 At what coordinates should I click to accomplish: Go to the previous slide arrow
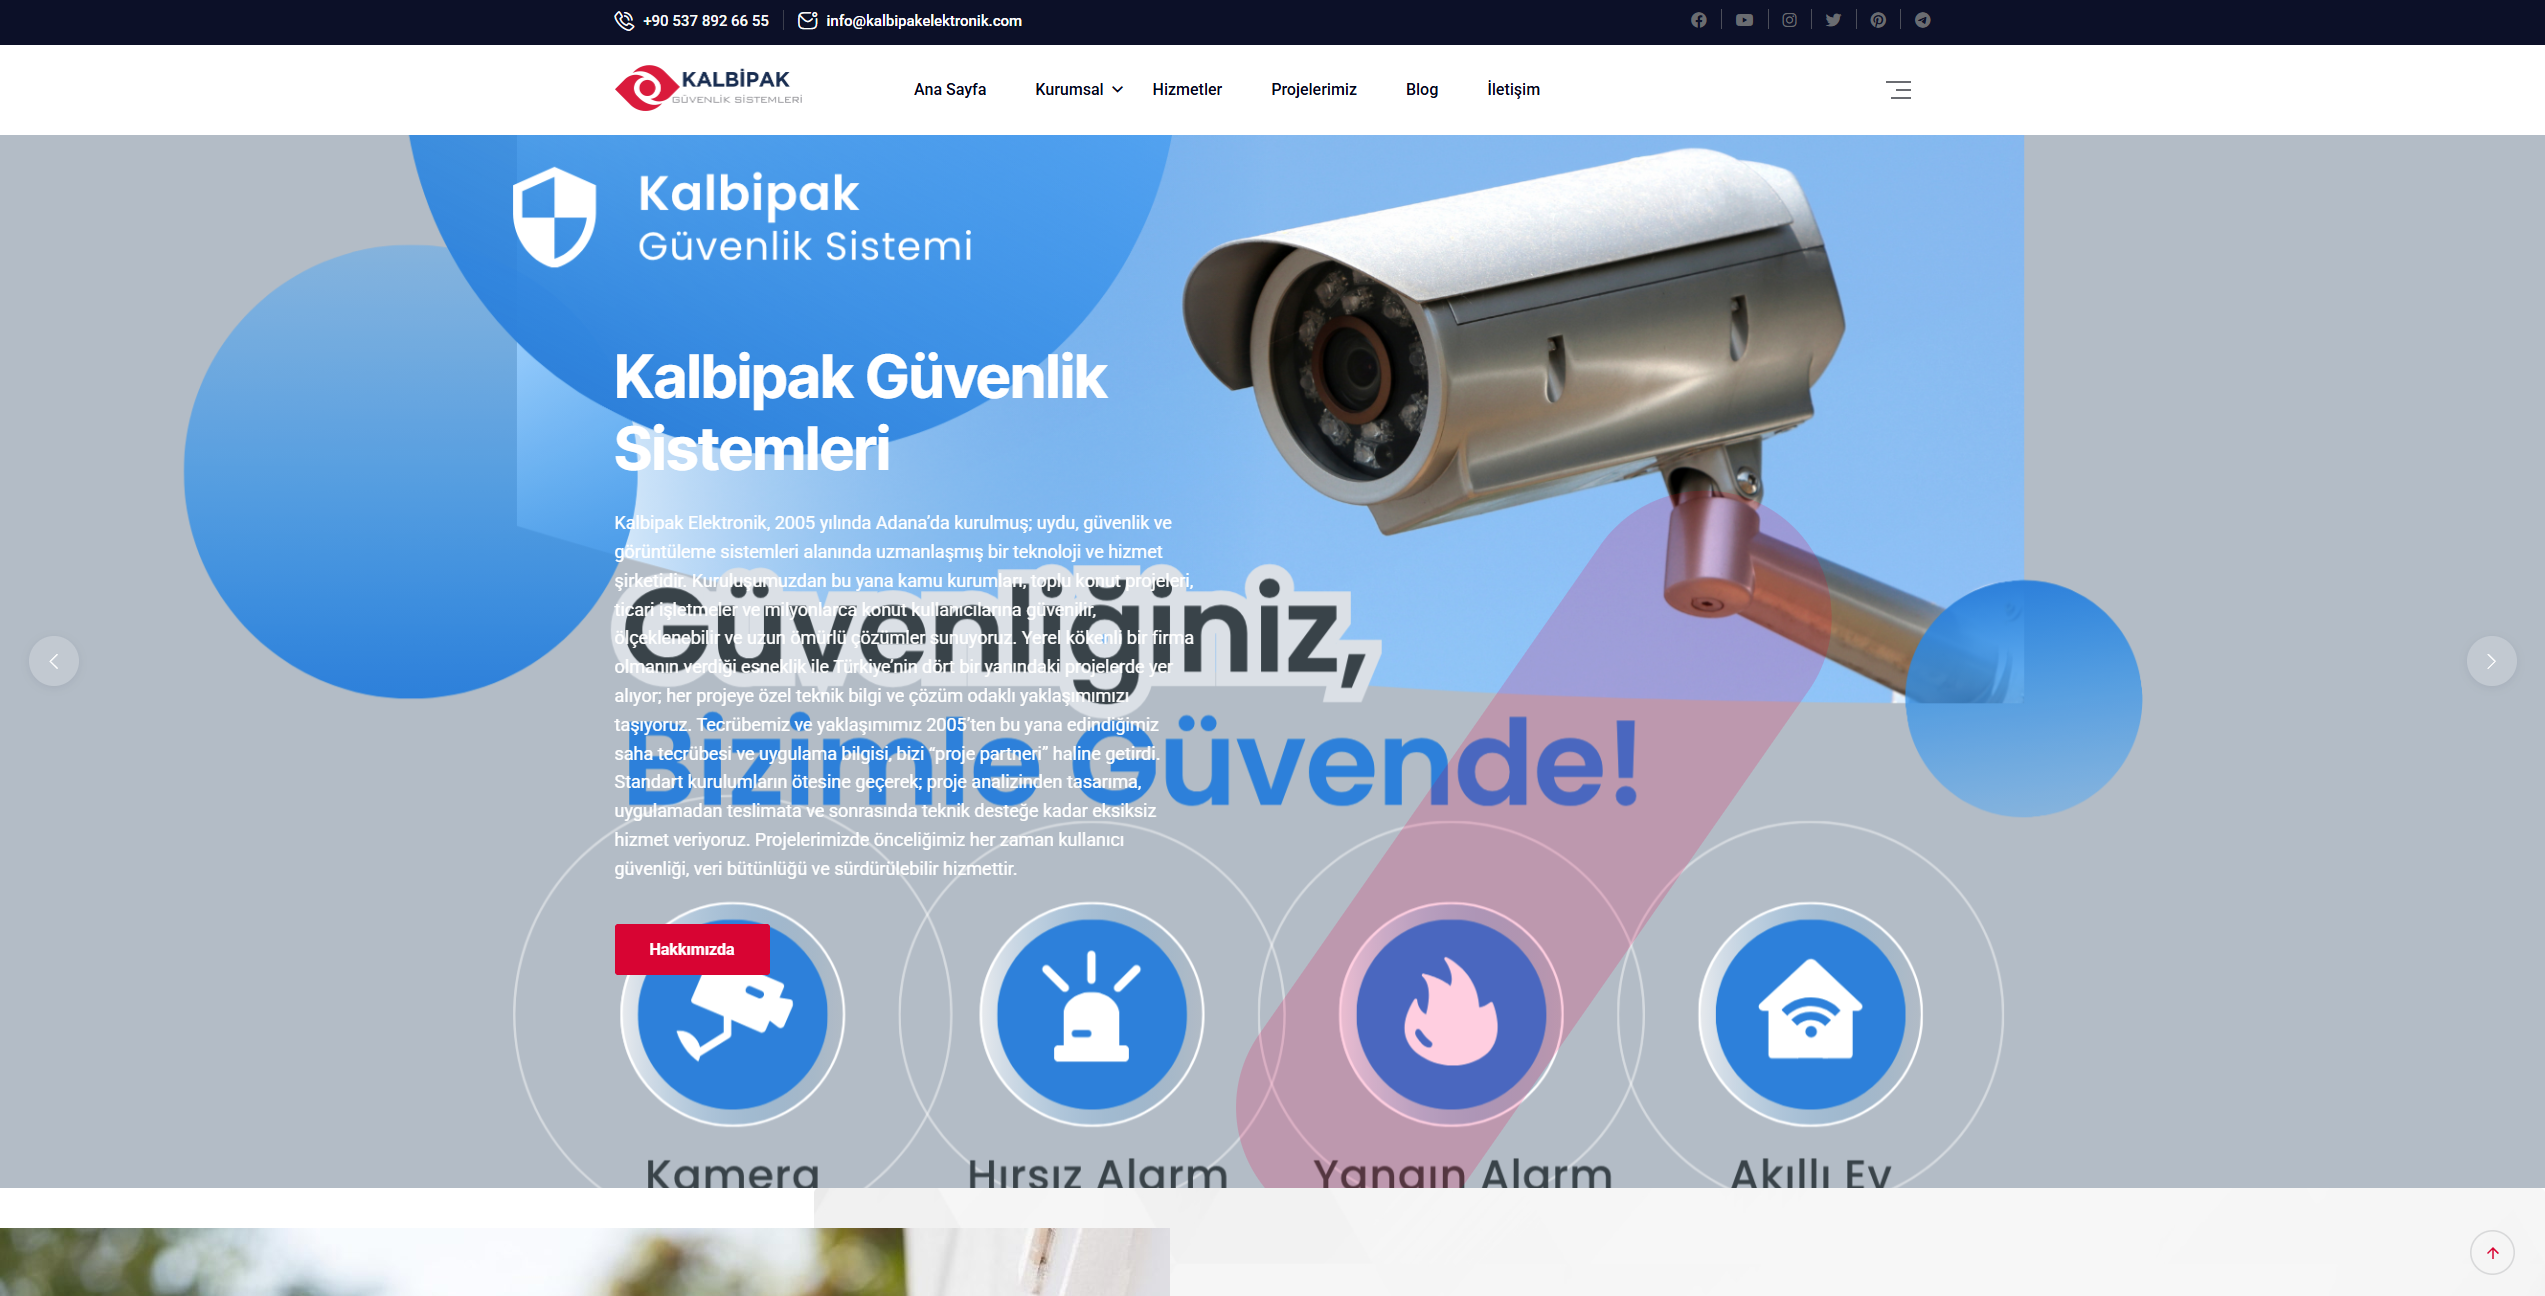[54, 661]
